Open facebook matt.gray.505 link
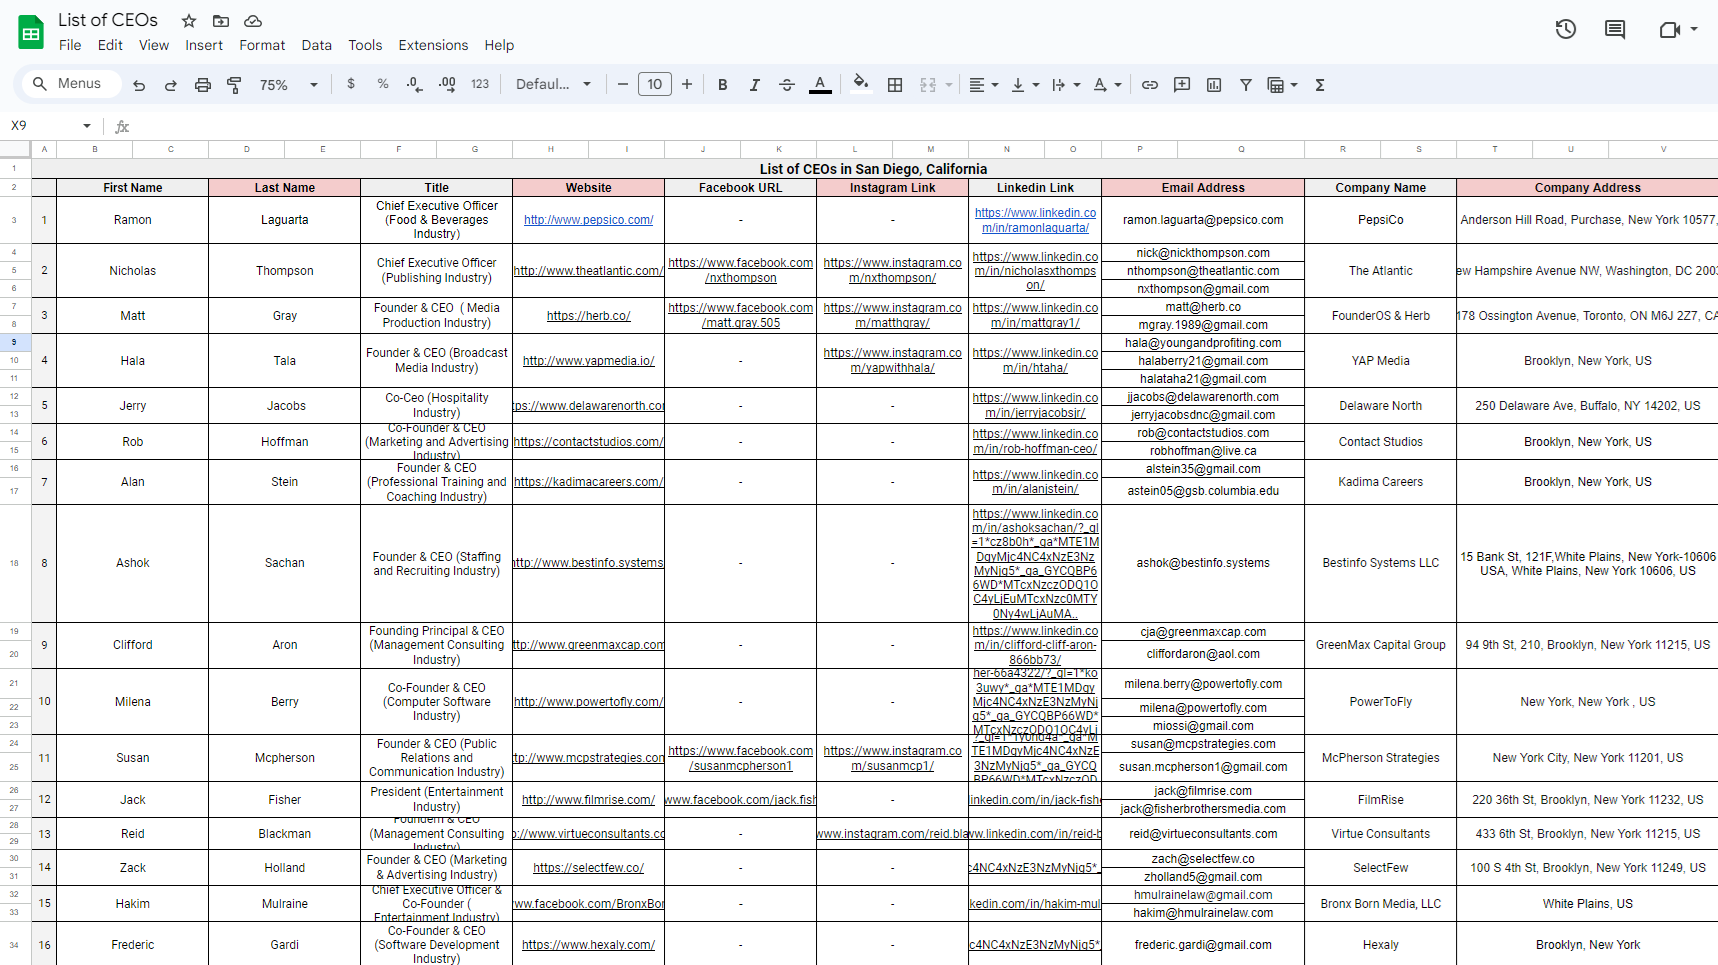1718x965 pixels. (741, 315)
